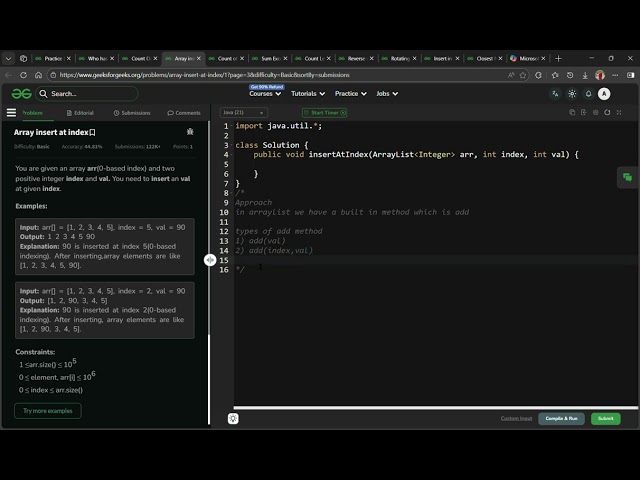Click the Custom Input link
The width and height of the screenshot is (640, 480).
click(516, 418)
